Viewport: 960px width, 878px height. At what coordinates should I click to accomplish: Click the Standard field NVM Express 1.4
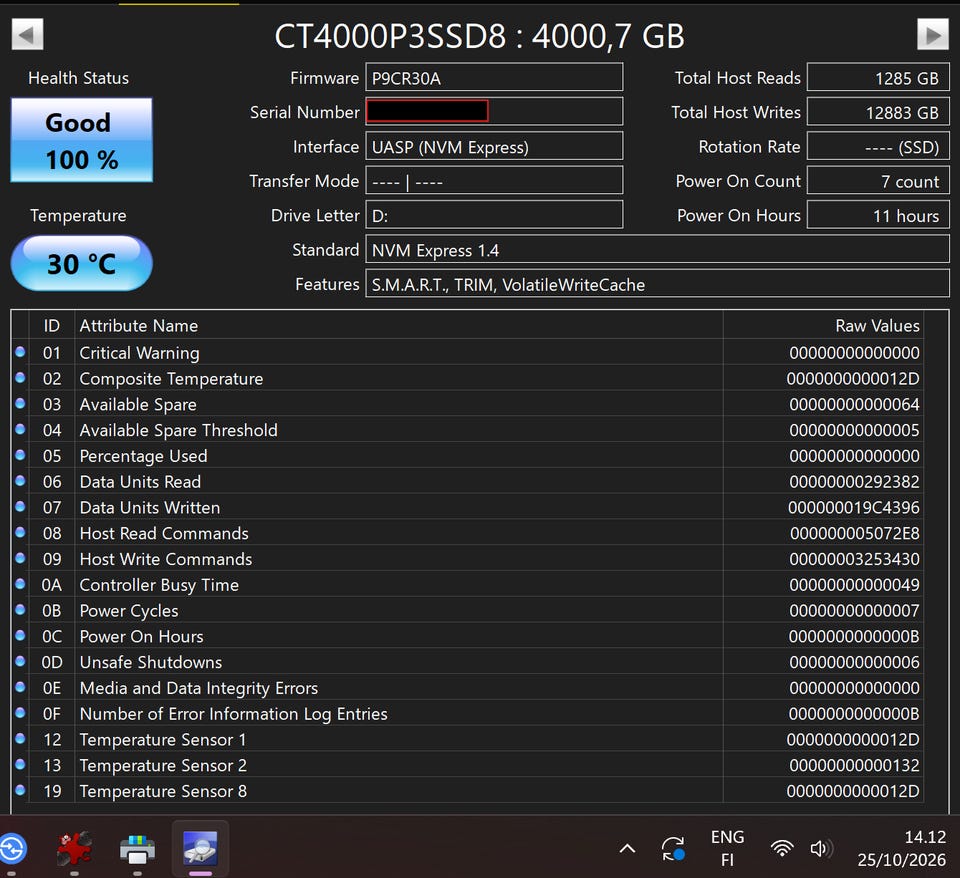pyautogui.click(x=658, y=249)
